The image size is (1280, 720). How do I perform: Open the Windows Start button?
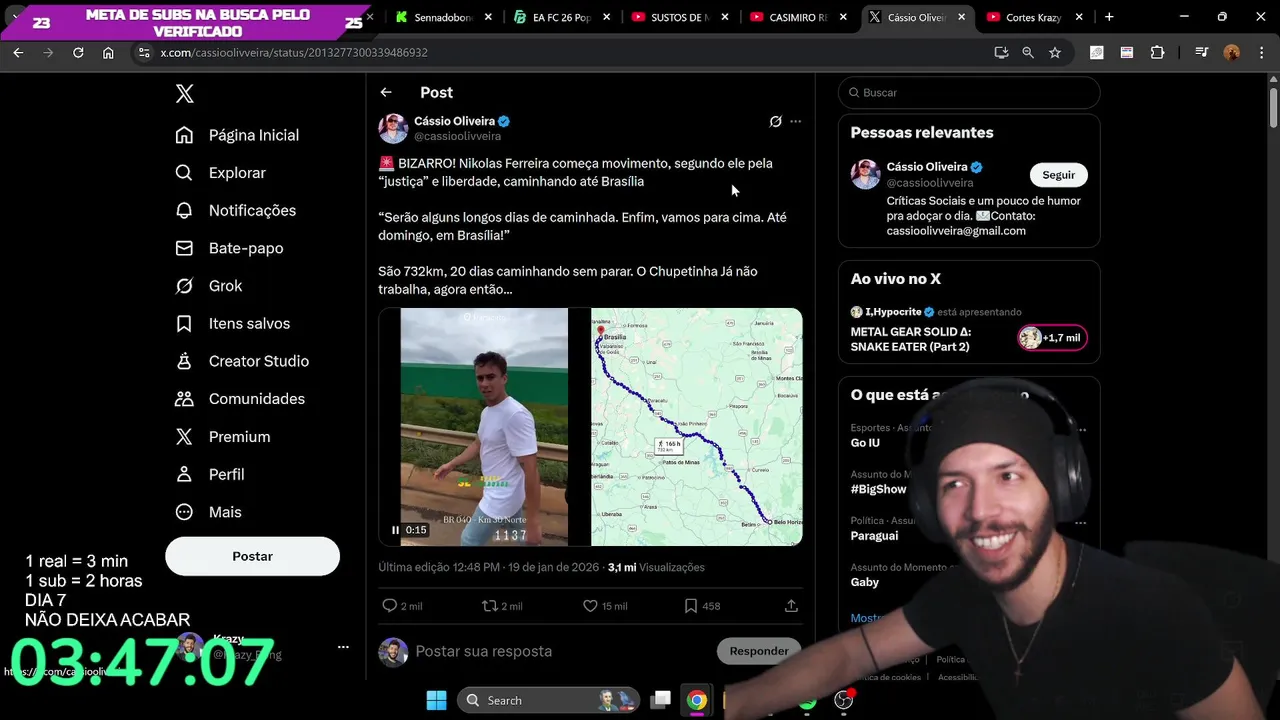coord(437,700)
